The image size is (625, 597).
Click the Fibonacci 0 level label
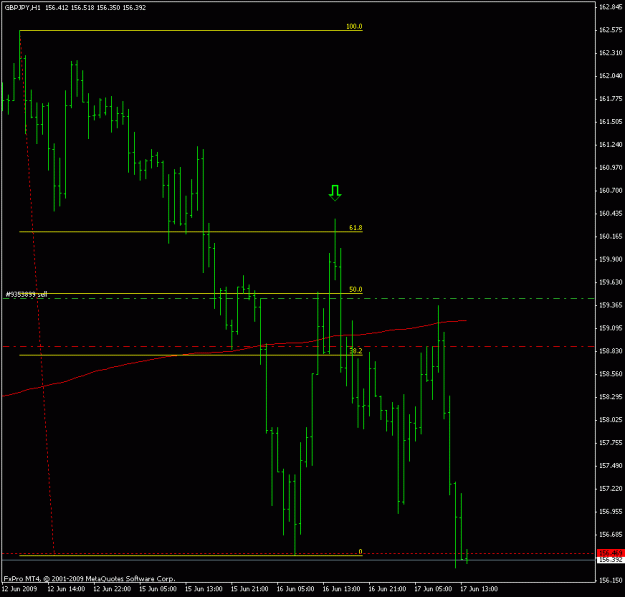tap(360, 552)
